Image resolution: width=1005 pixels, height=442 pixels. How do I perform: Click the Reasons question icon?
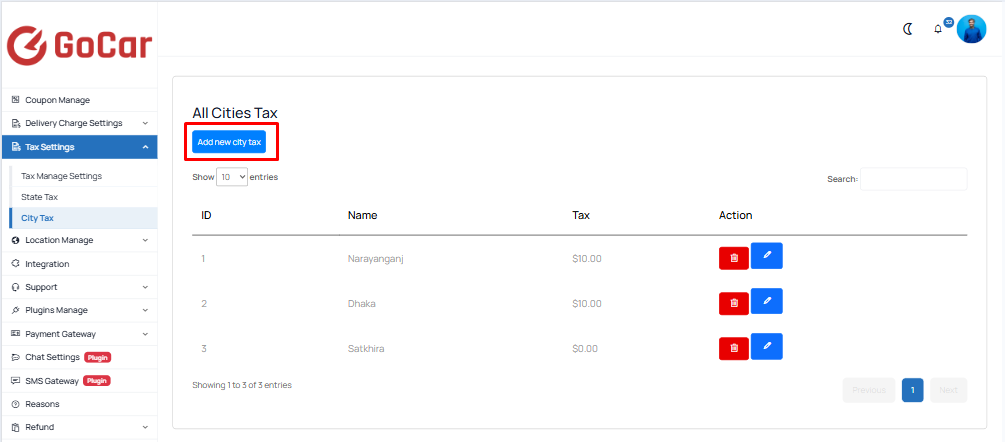(16, 404)
